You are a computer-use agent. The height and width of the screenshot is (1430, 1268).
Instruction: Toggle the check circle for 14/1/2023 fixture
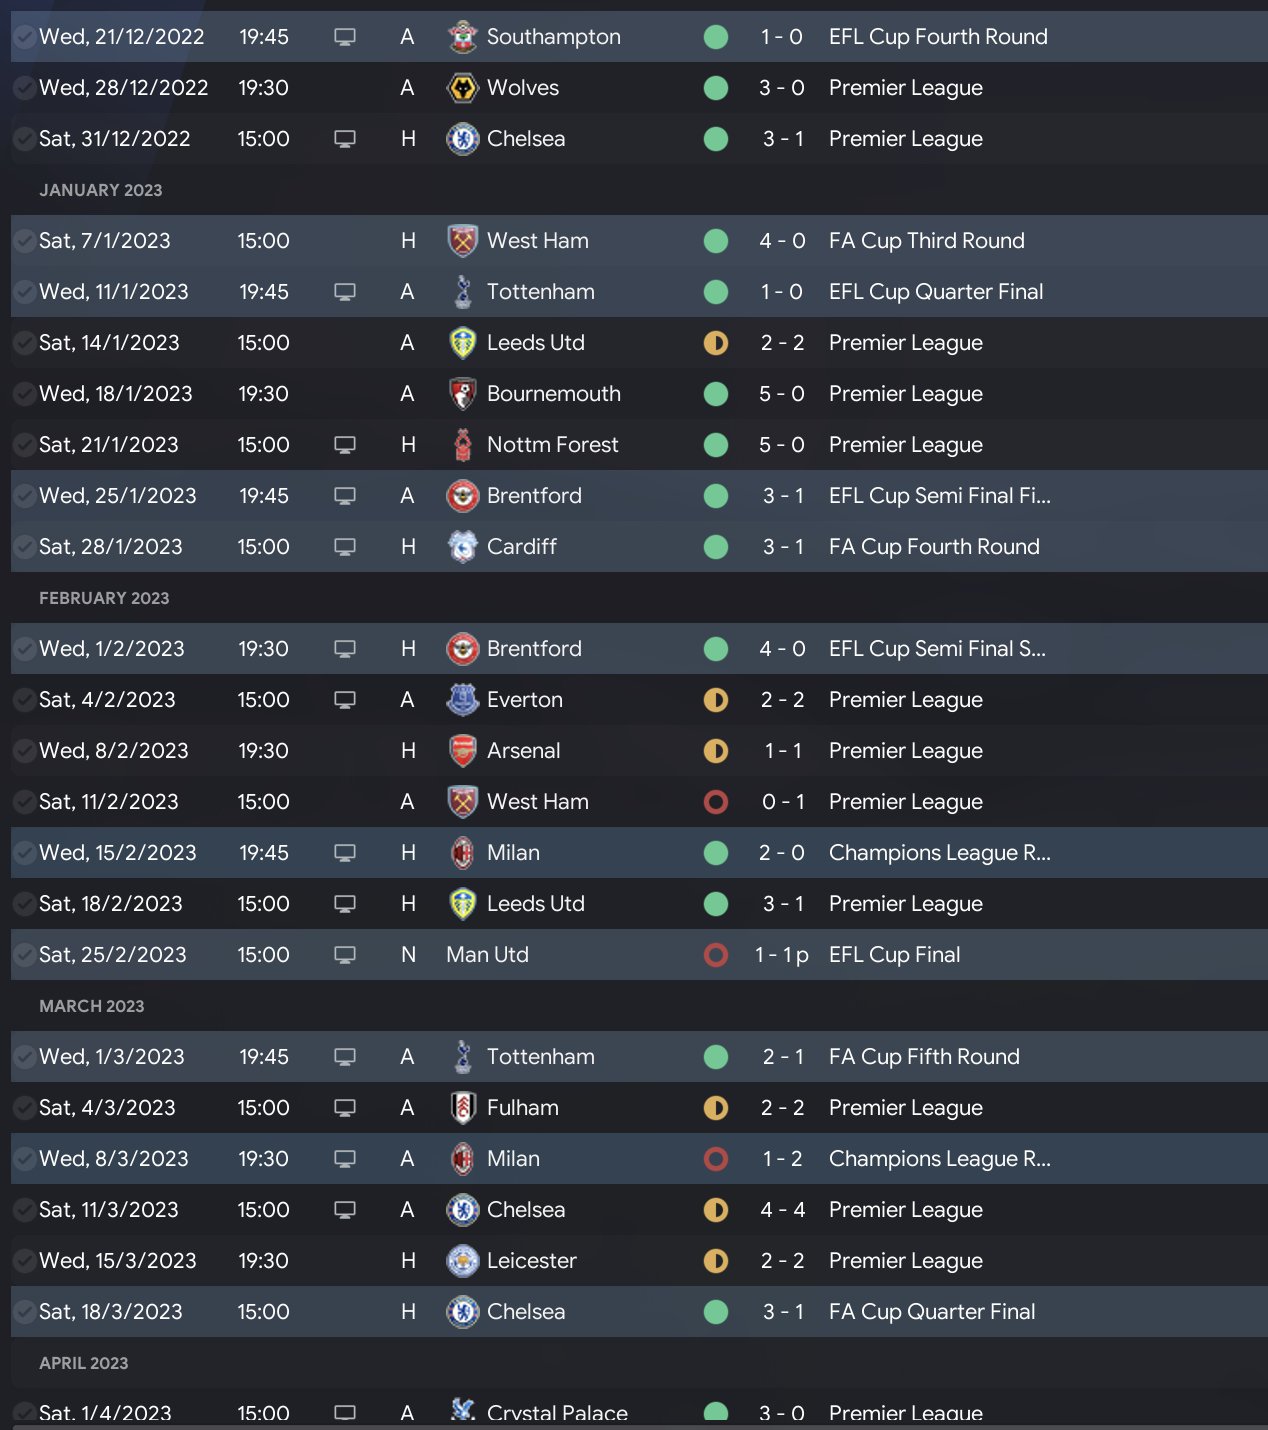click(24, 343)
